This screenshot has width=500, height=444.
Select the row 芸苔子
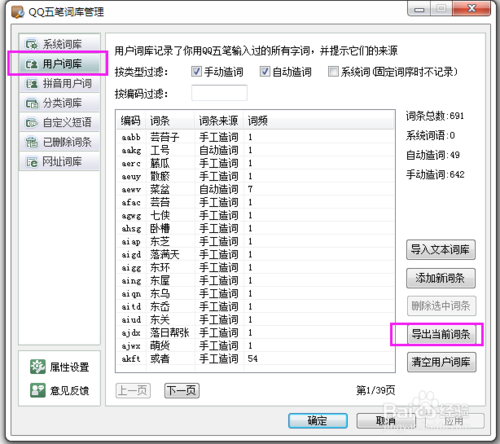click(255, 137)
